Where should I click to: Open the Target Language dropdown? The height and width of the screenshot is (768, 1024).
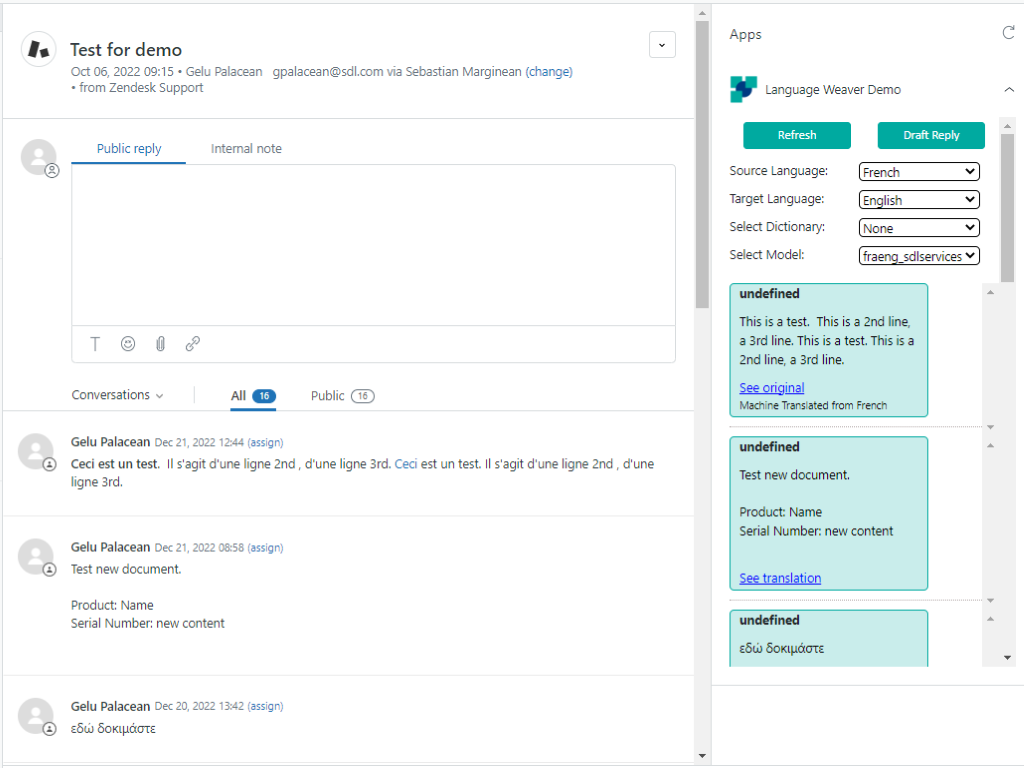[918, 199]
